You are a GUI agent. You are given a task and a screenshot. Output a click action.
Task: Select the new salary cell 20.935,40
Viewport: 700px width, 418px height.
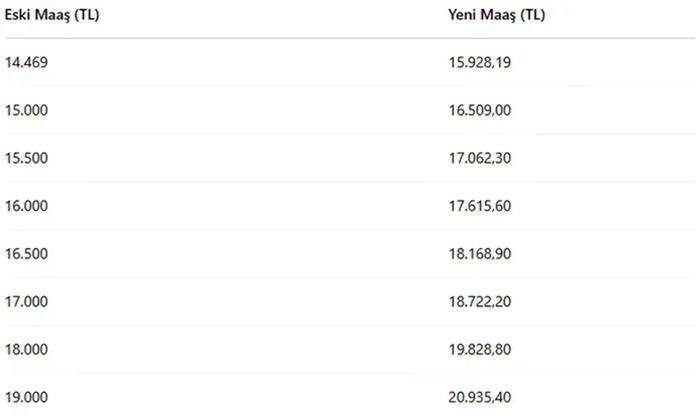[479, 397]
